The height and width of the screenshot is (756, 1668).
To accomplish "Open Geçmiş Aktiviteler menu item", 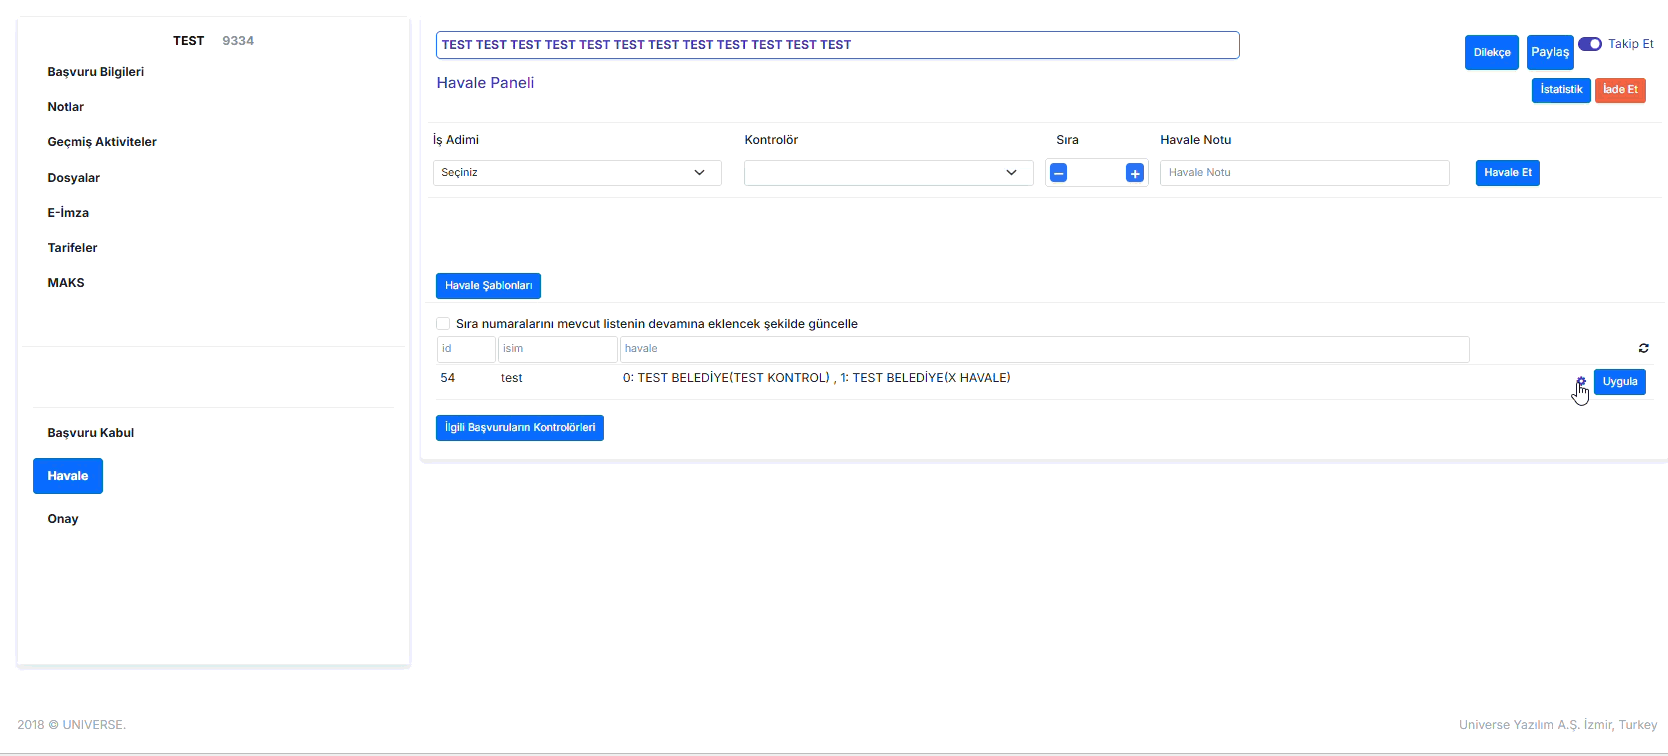I will [102, 142].
